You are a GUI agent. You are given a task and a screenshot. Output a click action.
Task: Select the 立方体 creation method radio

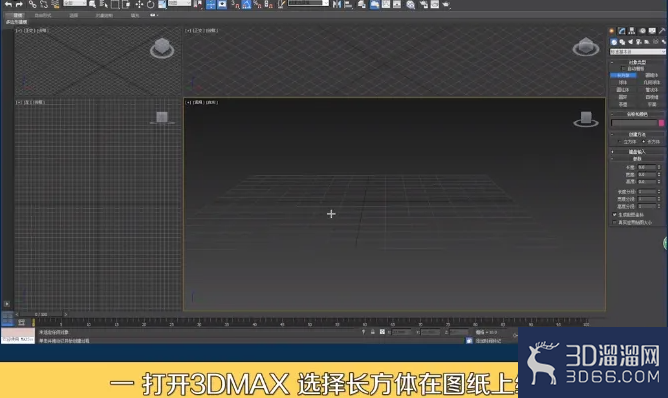620,142
